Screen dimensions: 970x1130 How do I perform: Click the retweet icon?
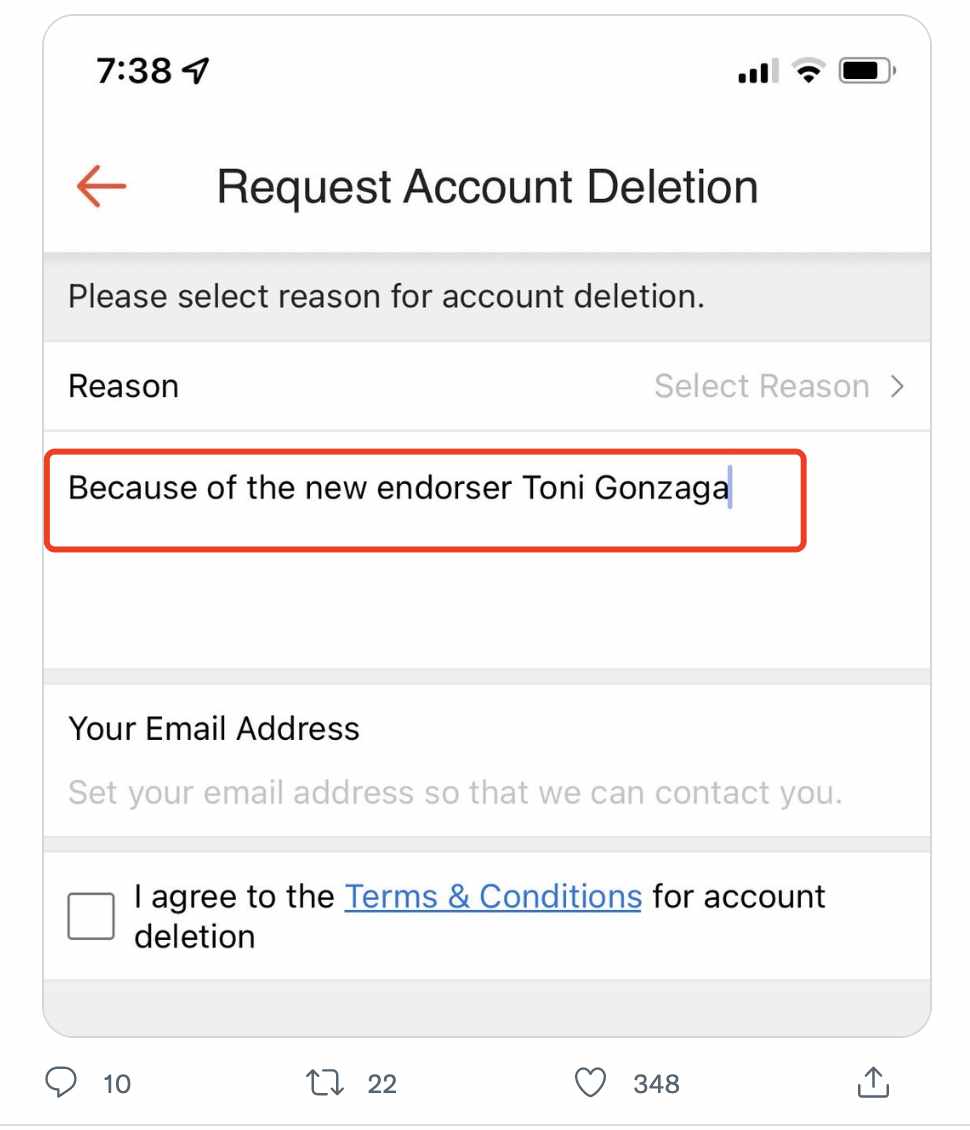[x=325, y=1082]
